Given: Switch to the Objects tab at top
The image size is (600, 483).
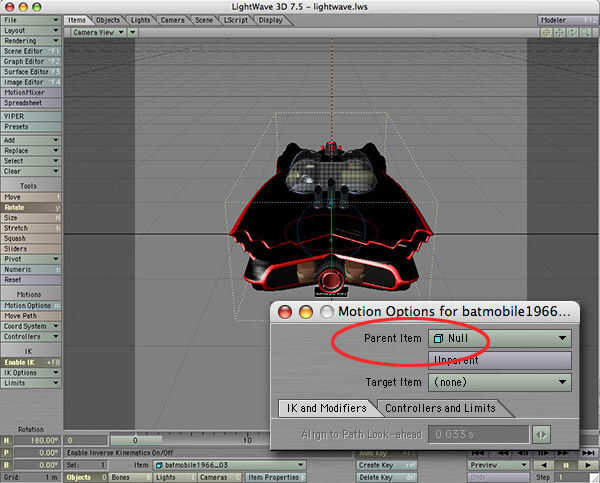Looking at the screenshot, I should click(x=108, y=20).
